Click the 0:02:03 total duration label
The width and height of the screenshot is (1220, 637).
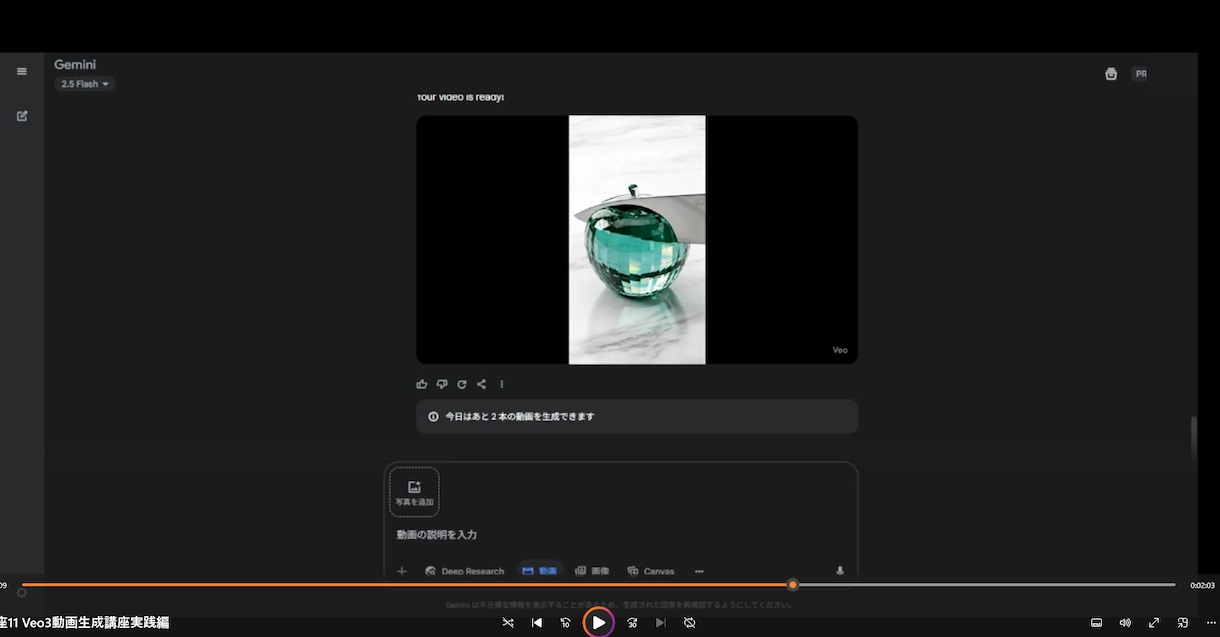[1202, 585]
